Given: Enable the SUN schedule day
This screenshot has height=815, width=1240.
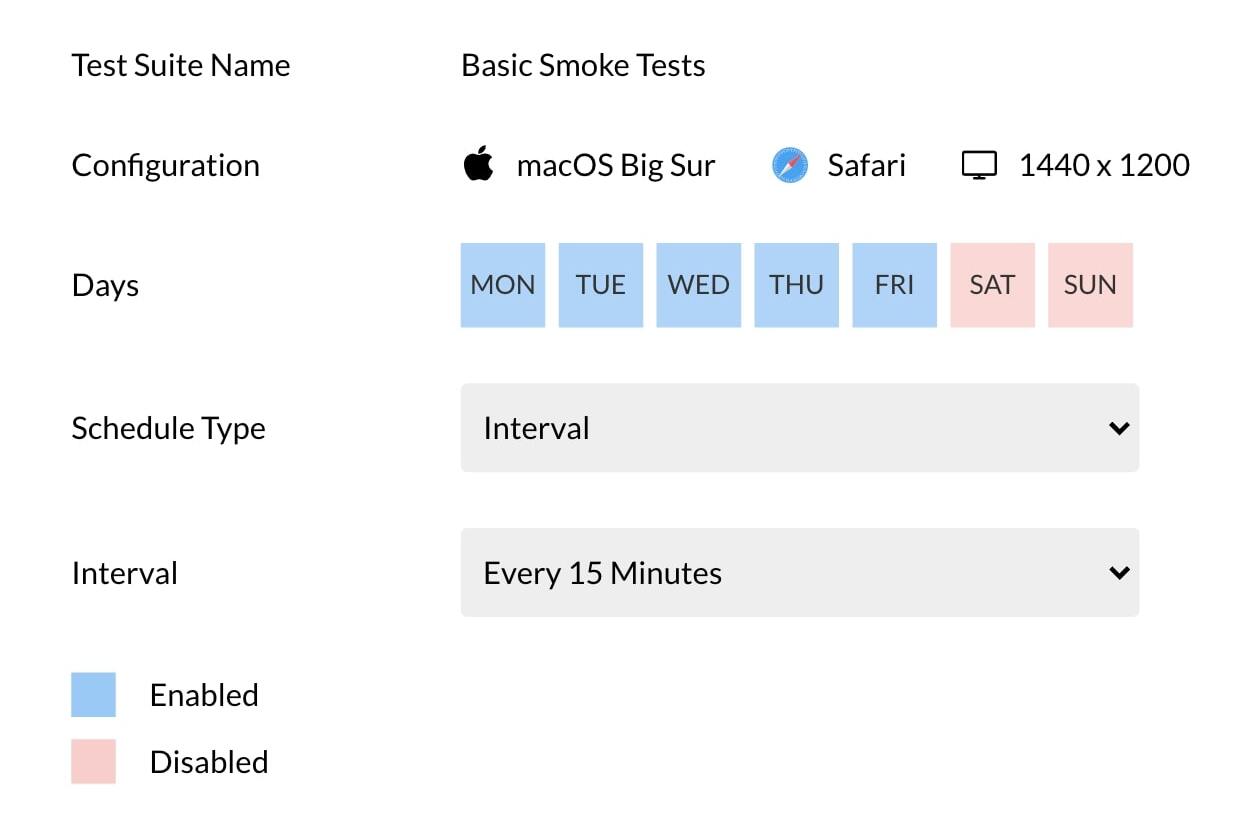Looking at the screenshot, I should point(1090,285).
